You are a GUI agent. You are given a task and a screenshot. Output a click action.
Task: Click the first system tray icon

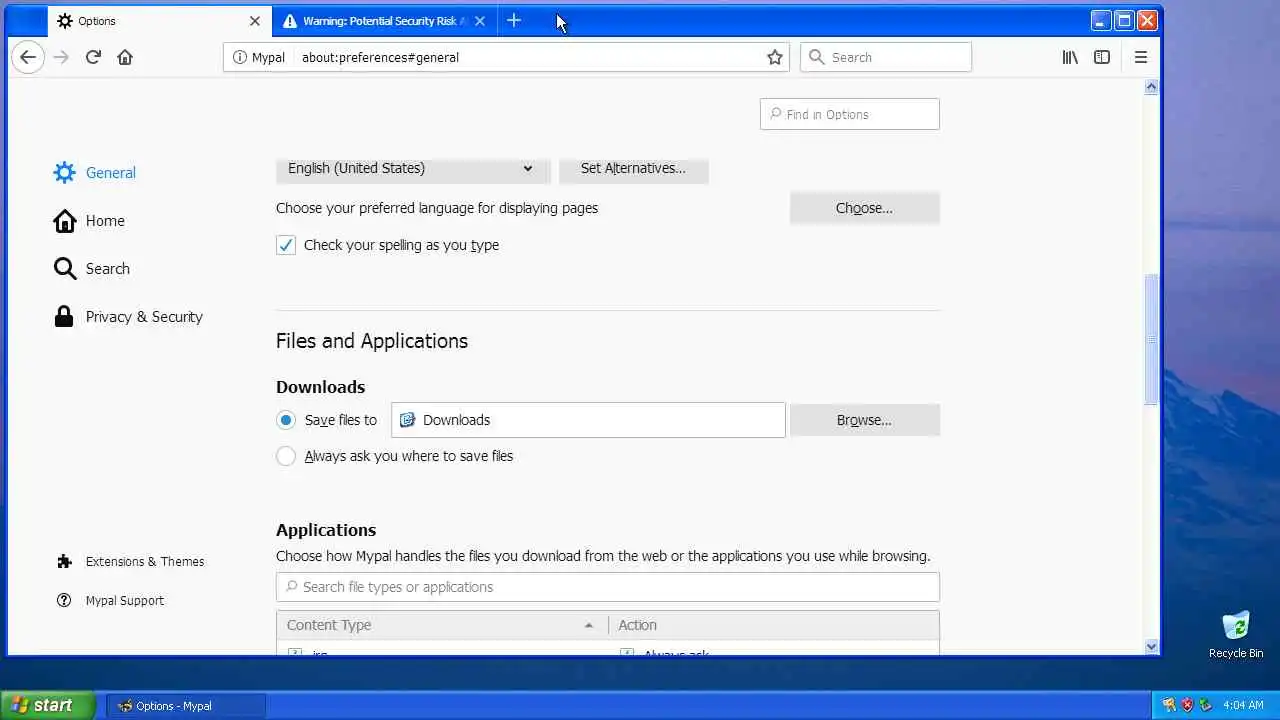pos(1169,705)
